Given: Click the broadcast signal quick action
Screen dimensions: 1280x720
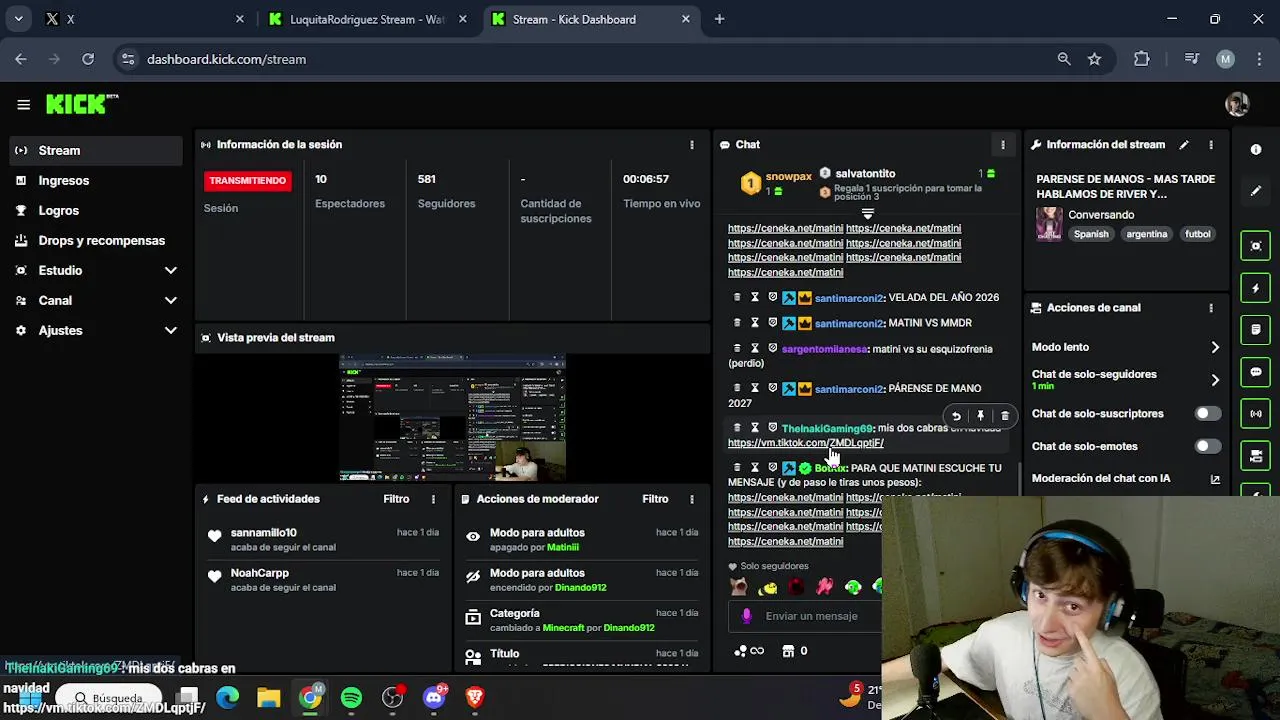Looking at the screenshot, I should 1256,414.
